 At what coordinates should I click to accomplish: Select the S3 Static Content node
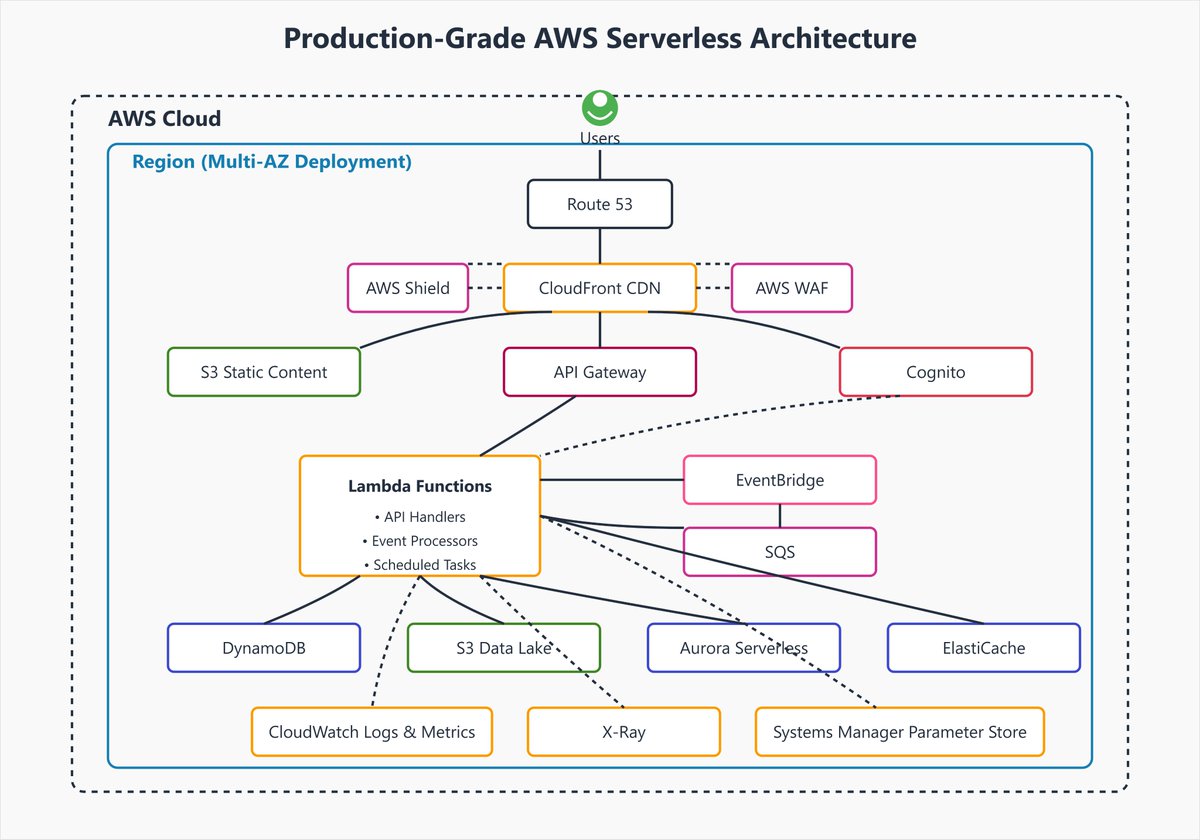263,372
